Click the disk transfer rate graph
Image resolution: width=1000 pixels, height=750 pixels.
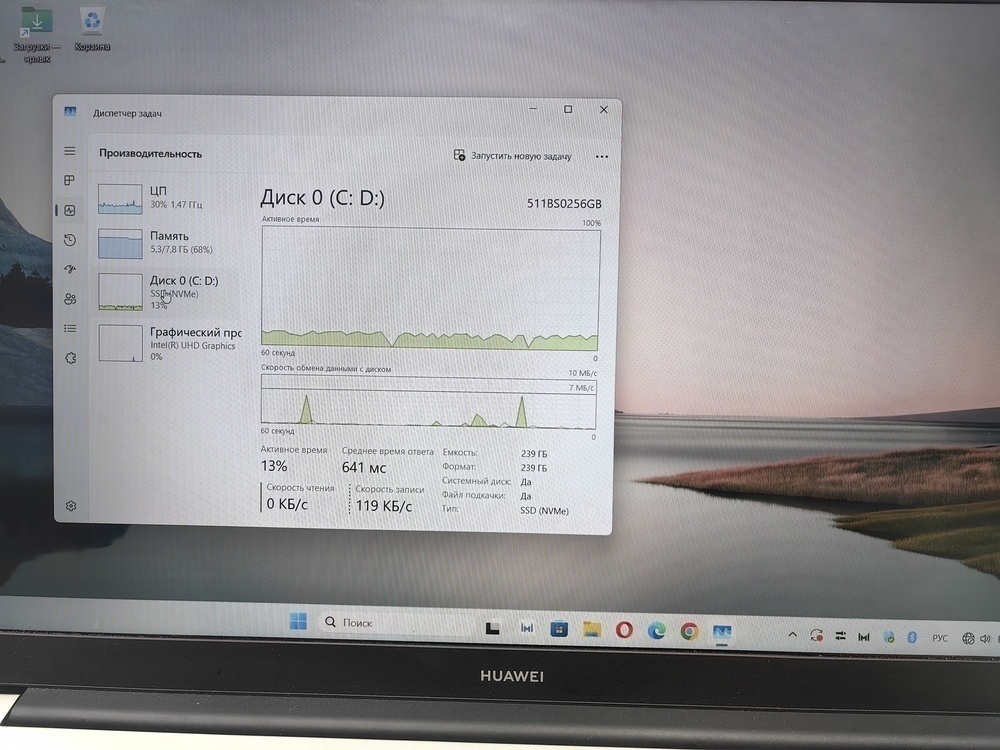click(x=429, y=401)
